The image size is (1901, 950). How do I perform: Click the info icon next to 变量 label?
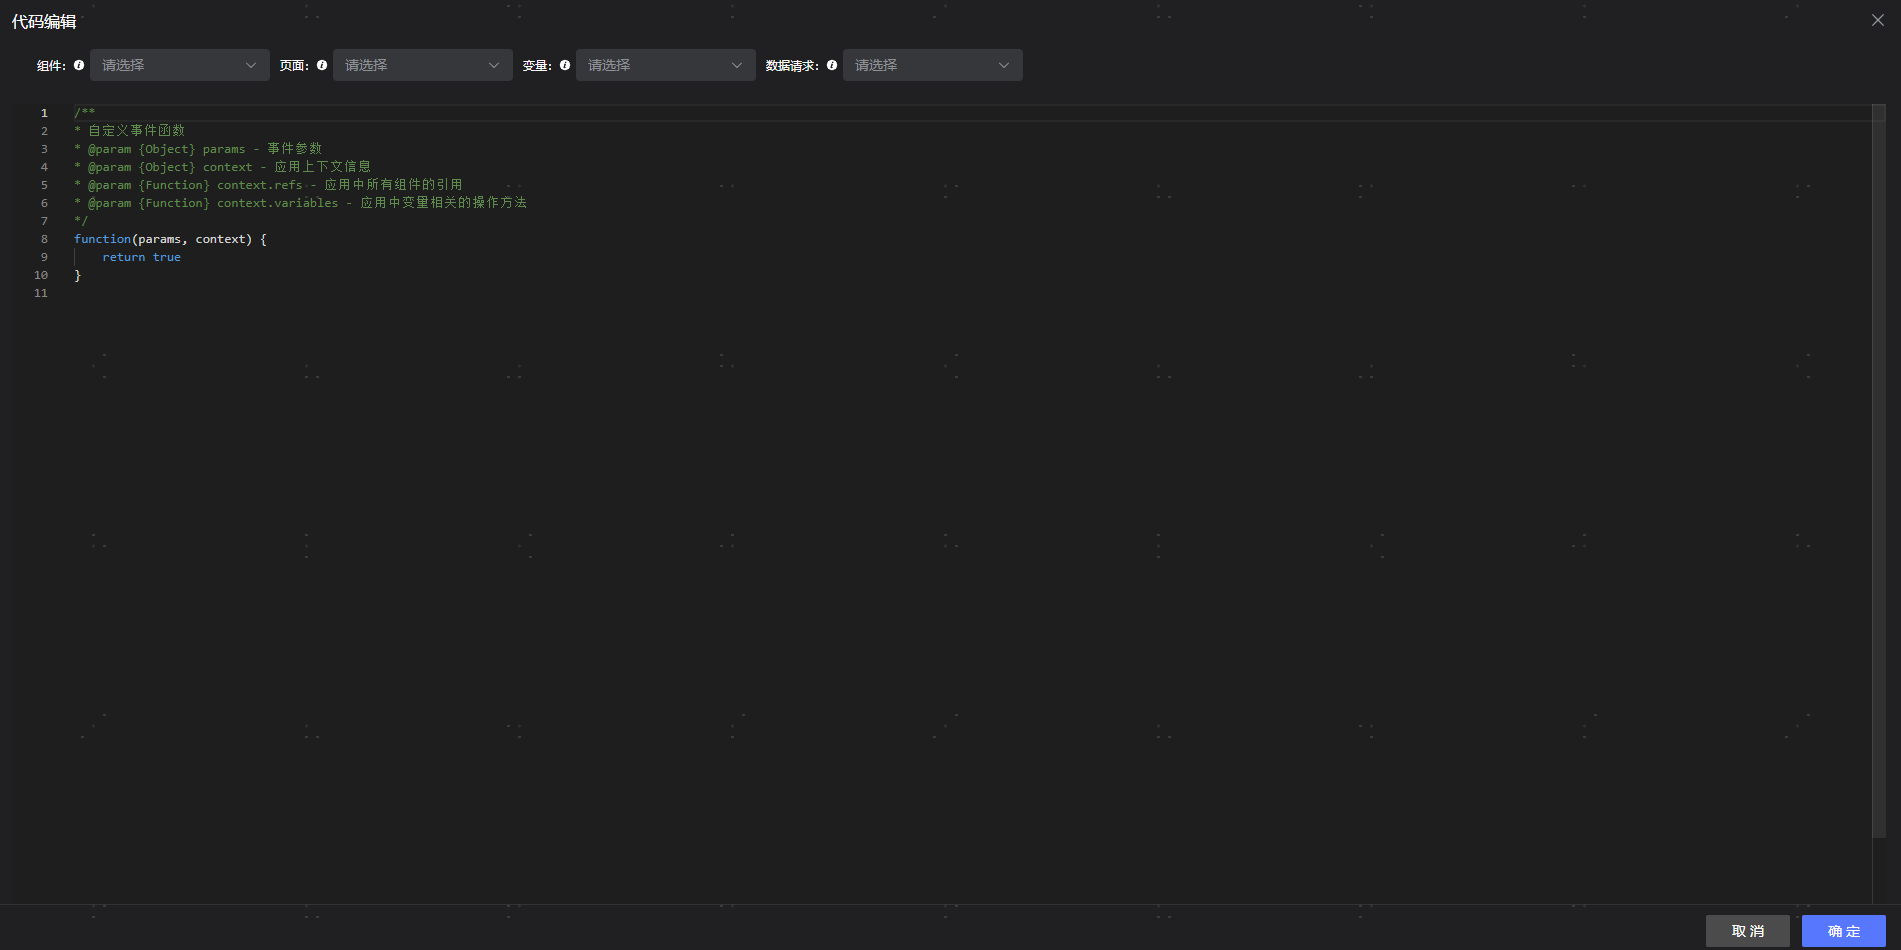coord(565,65)
